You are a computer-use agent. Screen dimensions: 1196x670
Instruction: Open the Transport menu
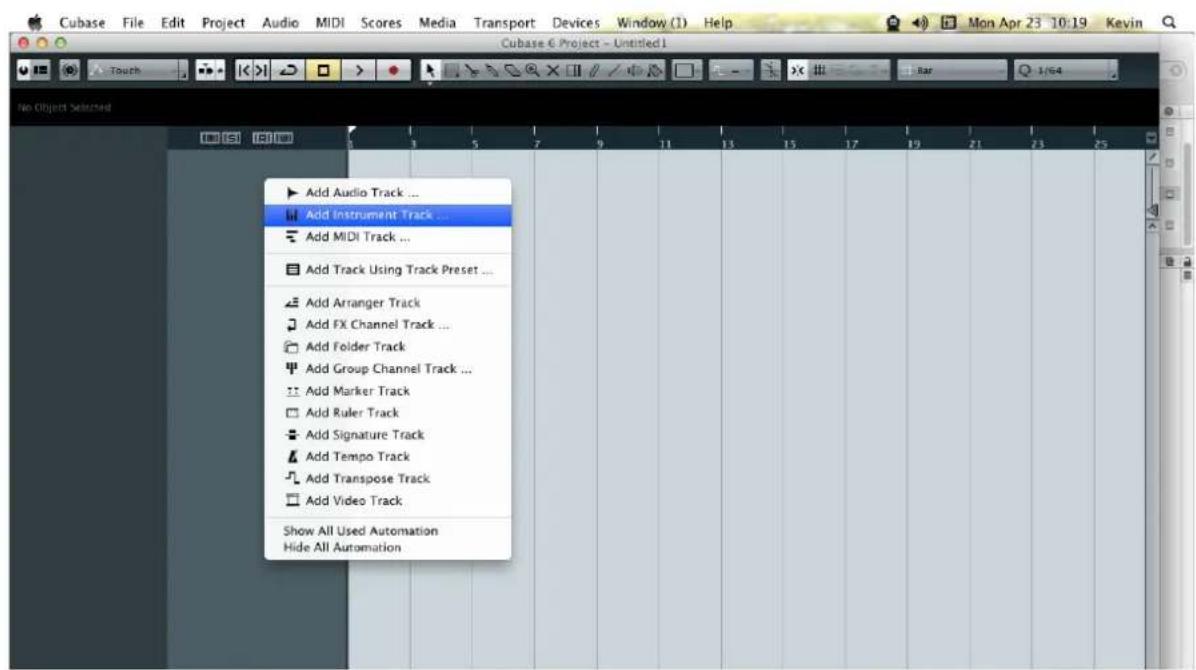tap(503, 22)
